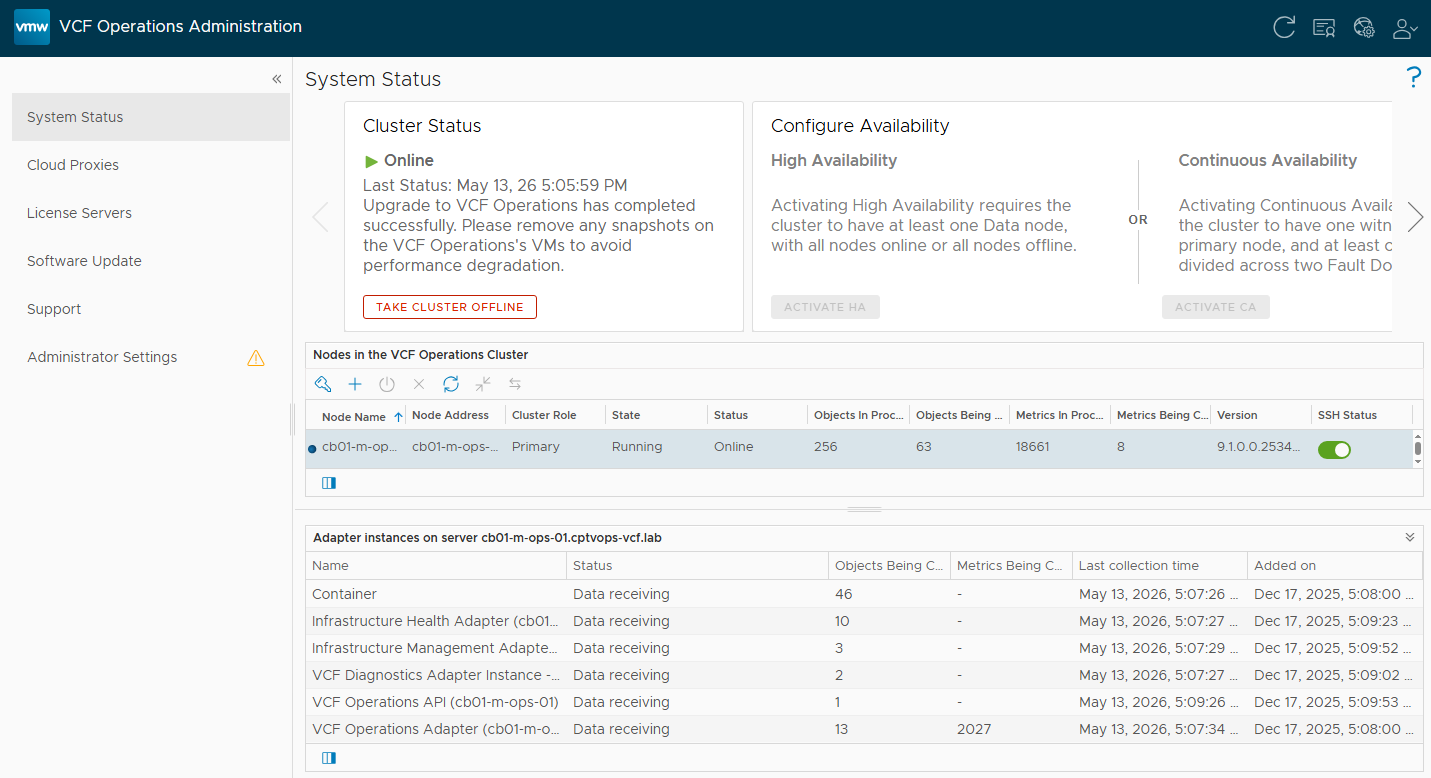Click the 2027 metrics value cell
This screenshot has width=1431, height=778.
tap(1011, 729)
